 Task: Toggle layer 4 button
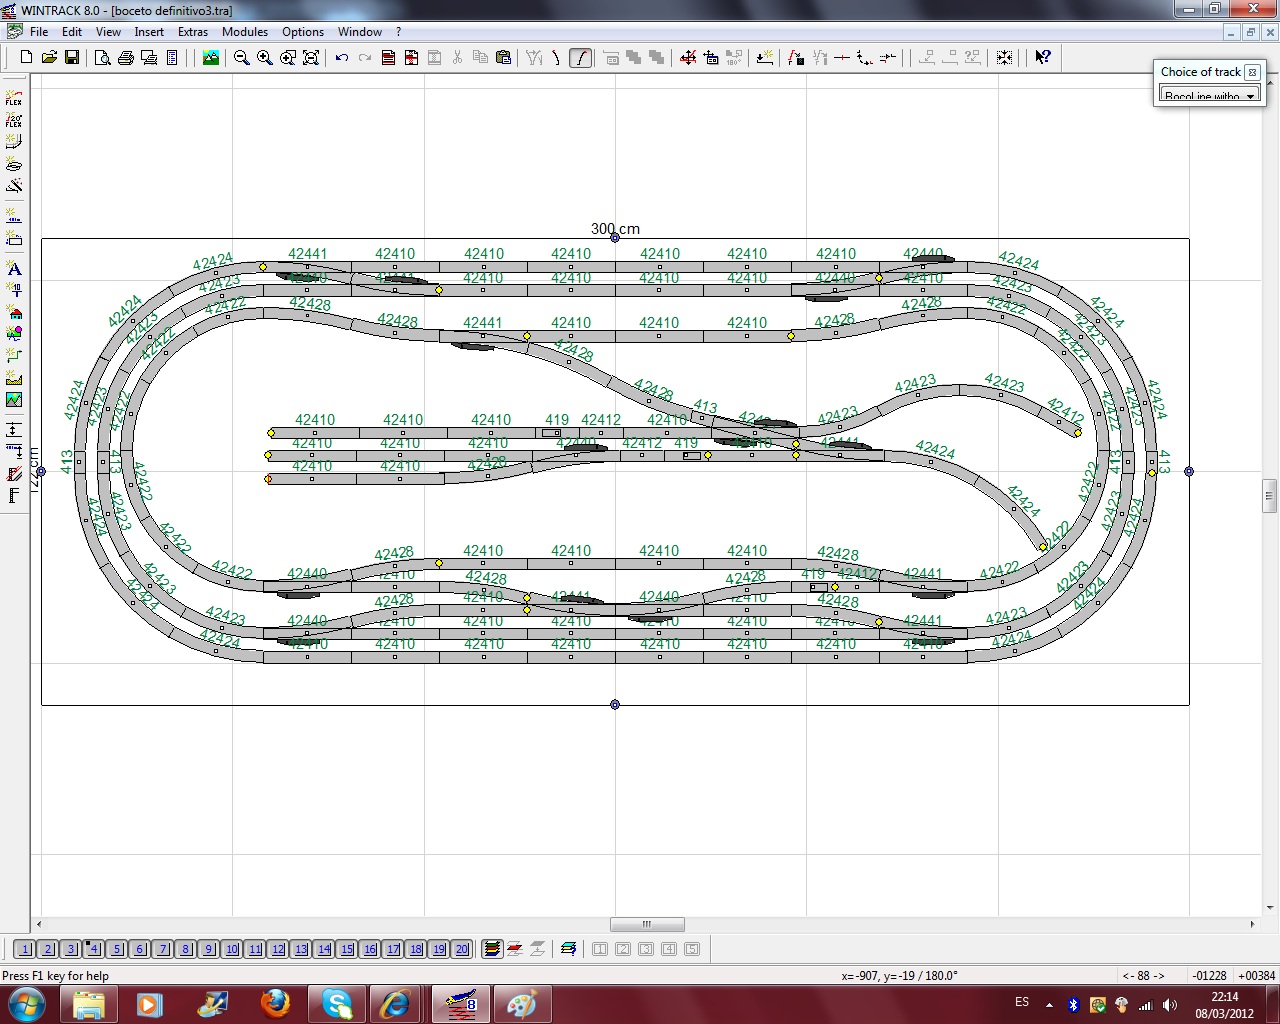94,949
